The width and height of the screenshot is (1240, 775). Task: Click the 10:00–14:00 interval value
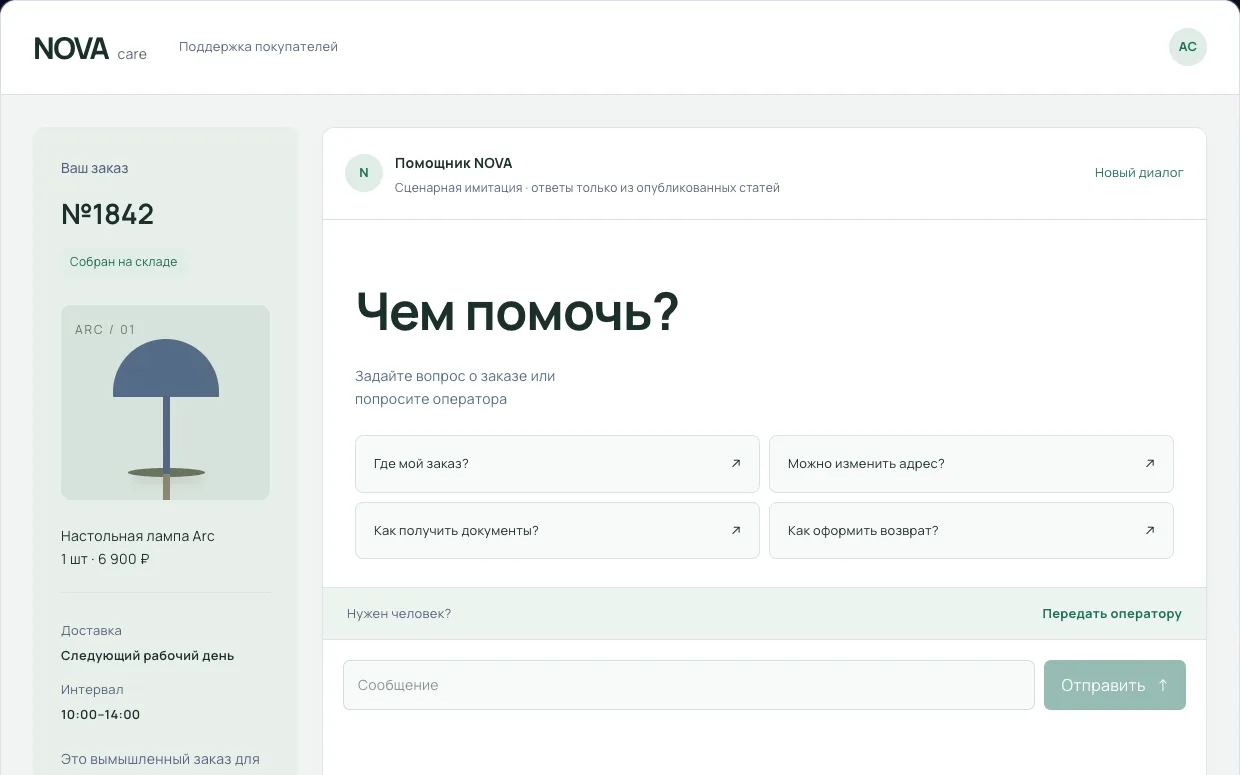tap(101, 715)
